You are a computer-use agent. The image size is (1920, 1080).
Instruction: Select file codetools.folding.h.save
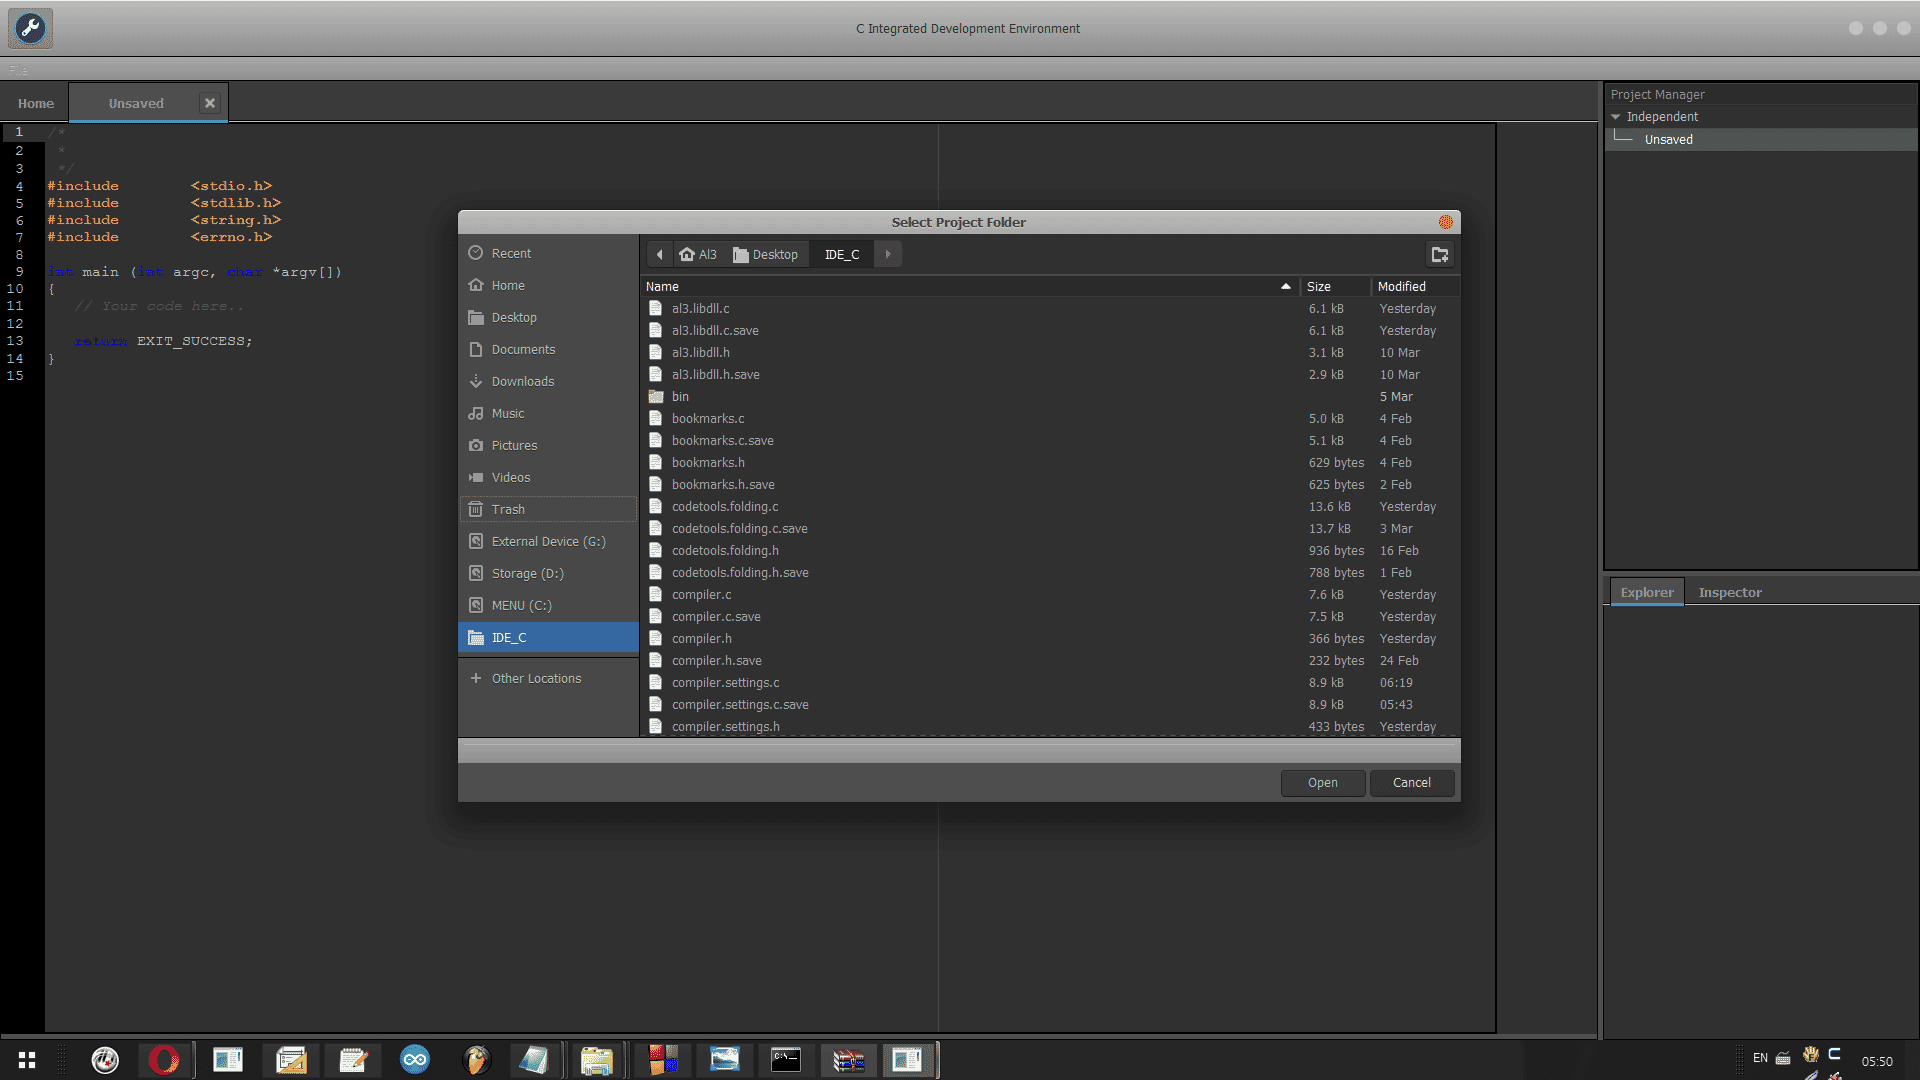tap(1050, 573)
